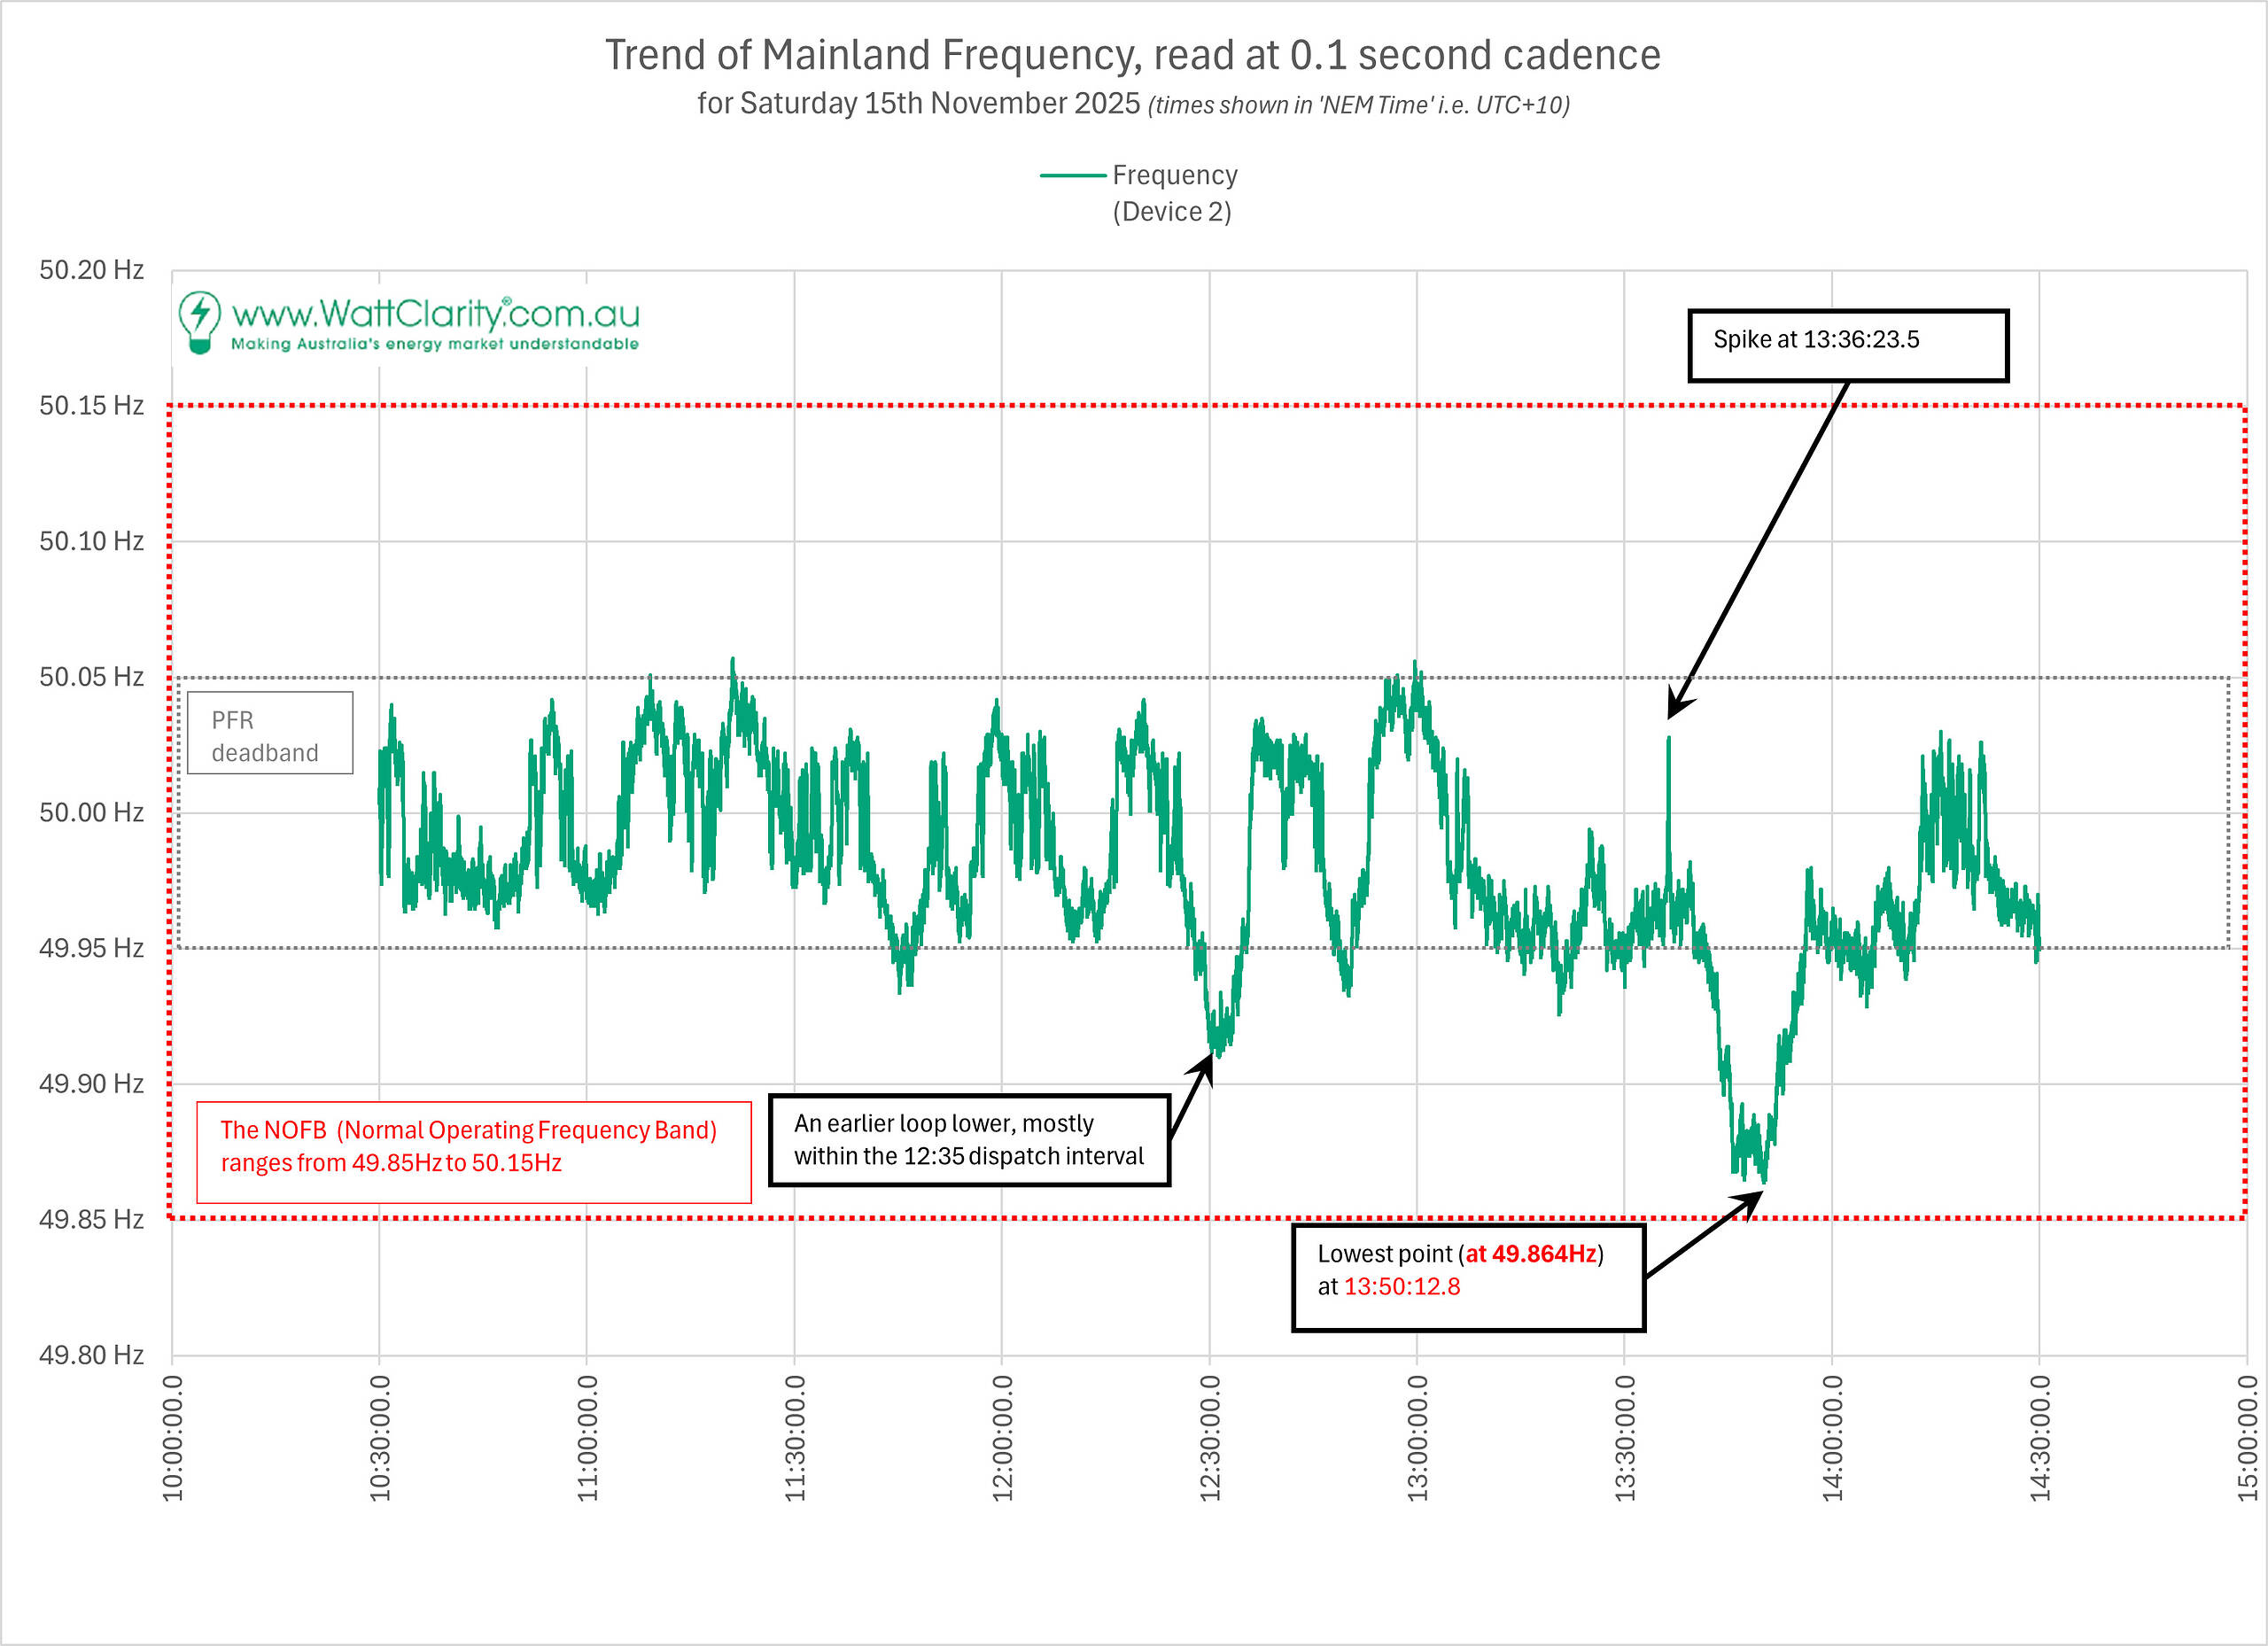
Task: Click the 'An earlier loop lower' annotation box
Action: click(x=968, y=1140)
